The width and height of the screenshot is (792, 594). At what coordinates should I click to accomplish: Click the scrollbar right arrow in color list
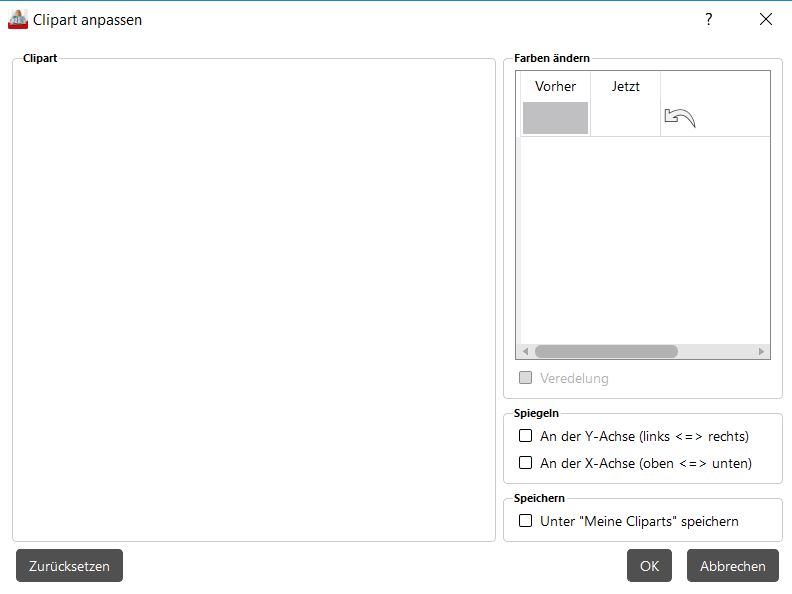point(761,351)
